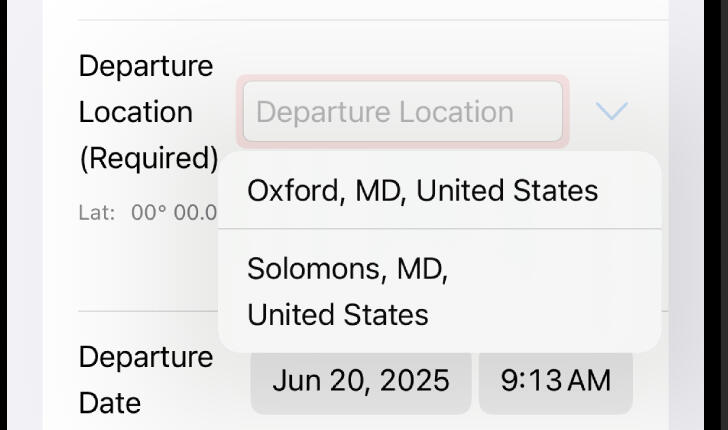Screen dimensions: 728x430
Task: Change the departure date from Jun 20
Action: click(x=360, y=381)
